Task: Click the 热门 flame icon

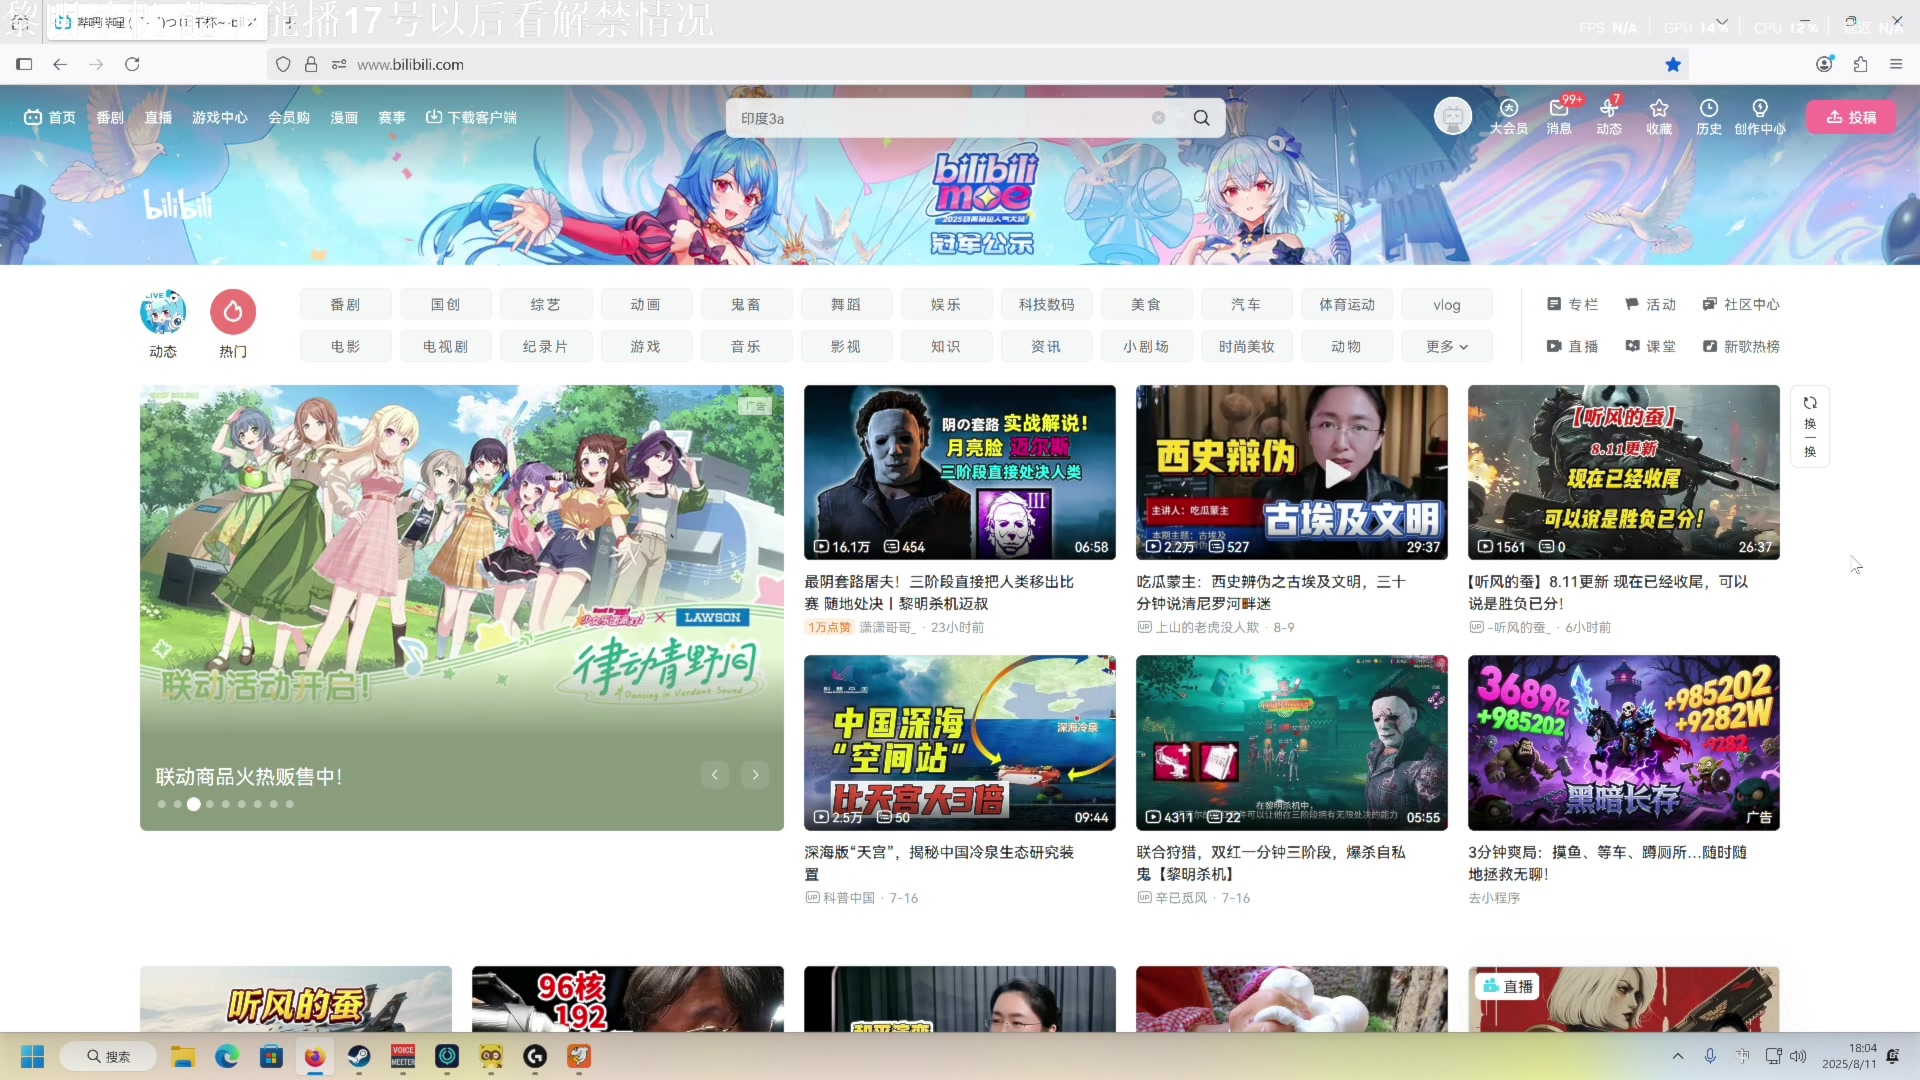Action: pyautogui.click(x=233, y=313)
